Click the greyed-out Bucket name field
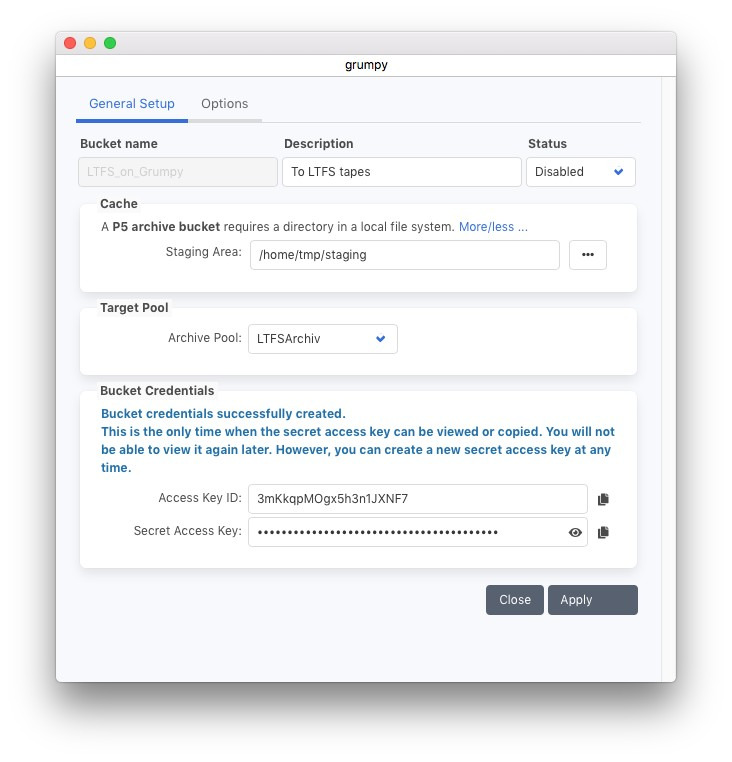Screen dimensions: 732x762 178,172
